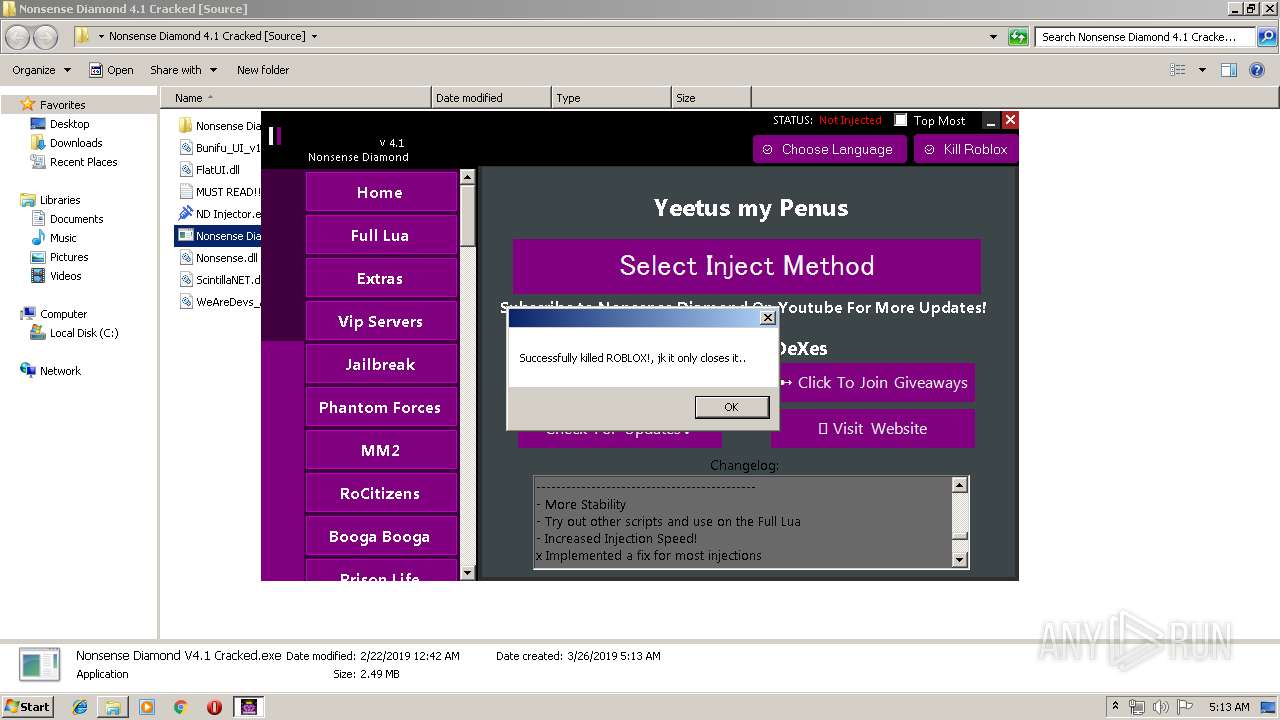Open Desktop in Favorites
Viewport: 1280px width, 720px height.
pyautogui.click(x=69, y=124)
